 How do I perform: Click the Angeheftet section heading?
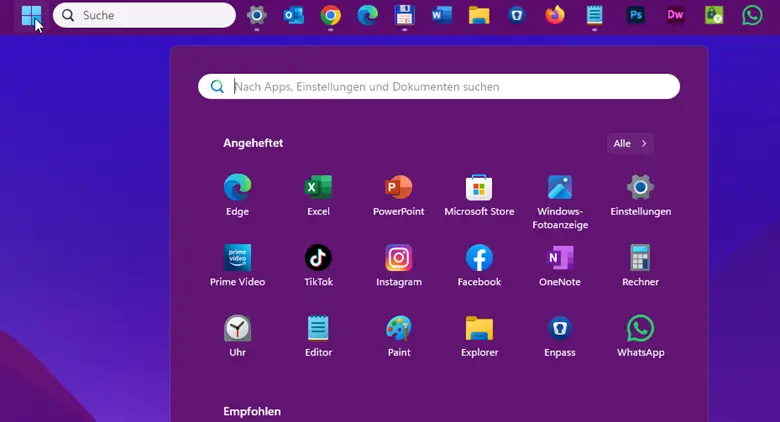click(x=253, y=143)
